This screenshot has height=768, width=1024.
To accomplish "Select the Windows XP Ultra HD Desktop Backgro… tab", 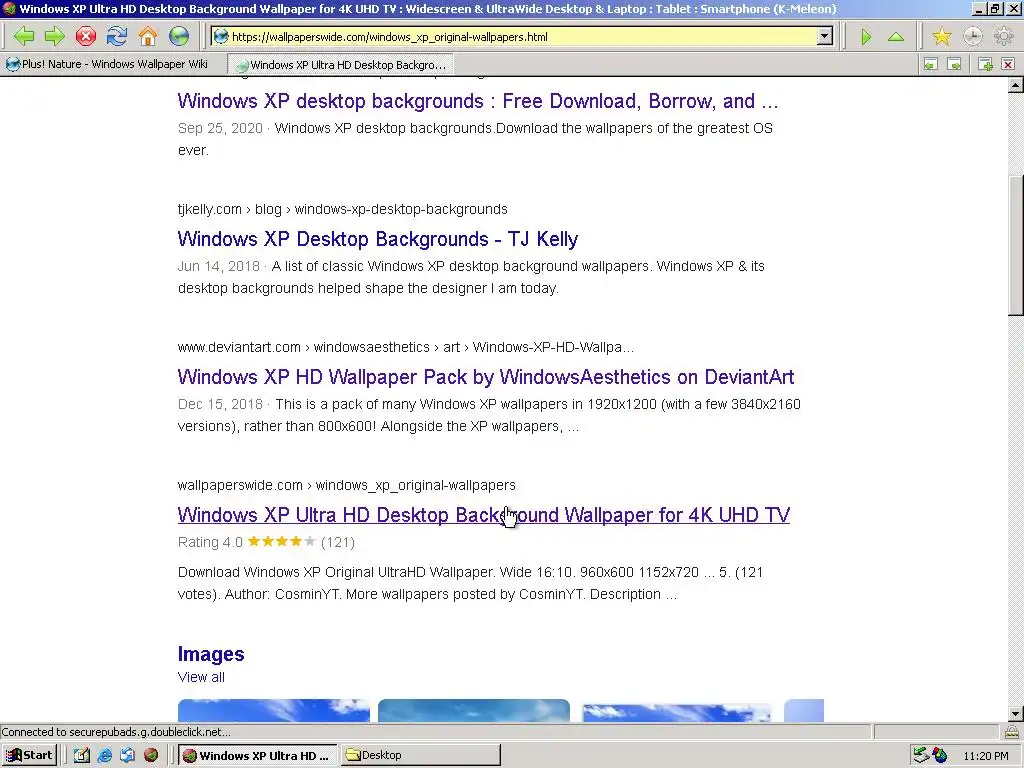I will tap(340, 65).
